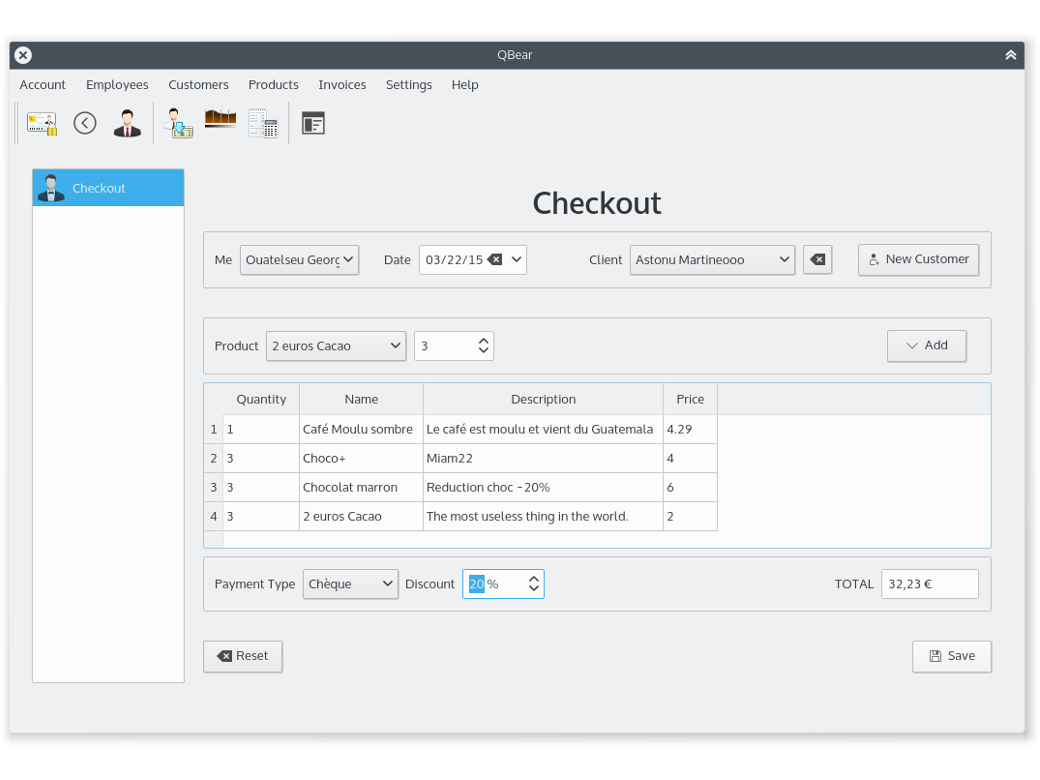This screenshot has height=780, width=1040.
Task: Open the Invoices menu
Action: tap(342, 85)
